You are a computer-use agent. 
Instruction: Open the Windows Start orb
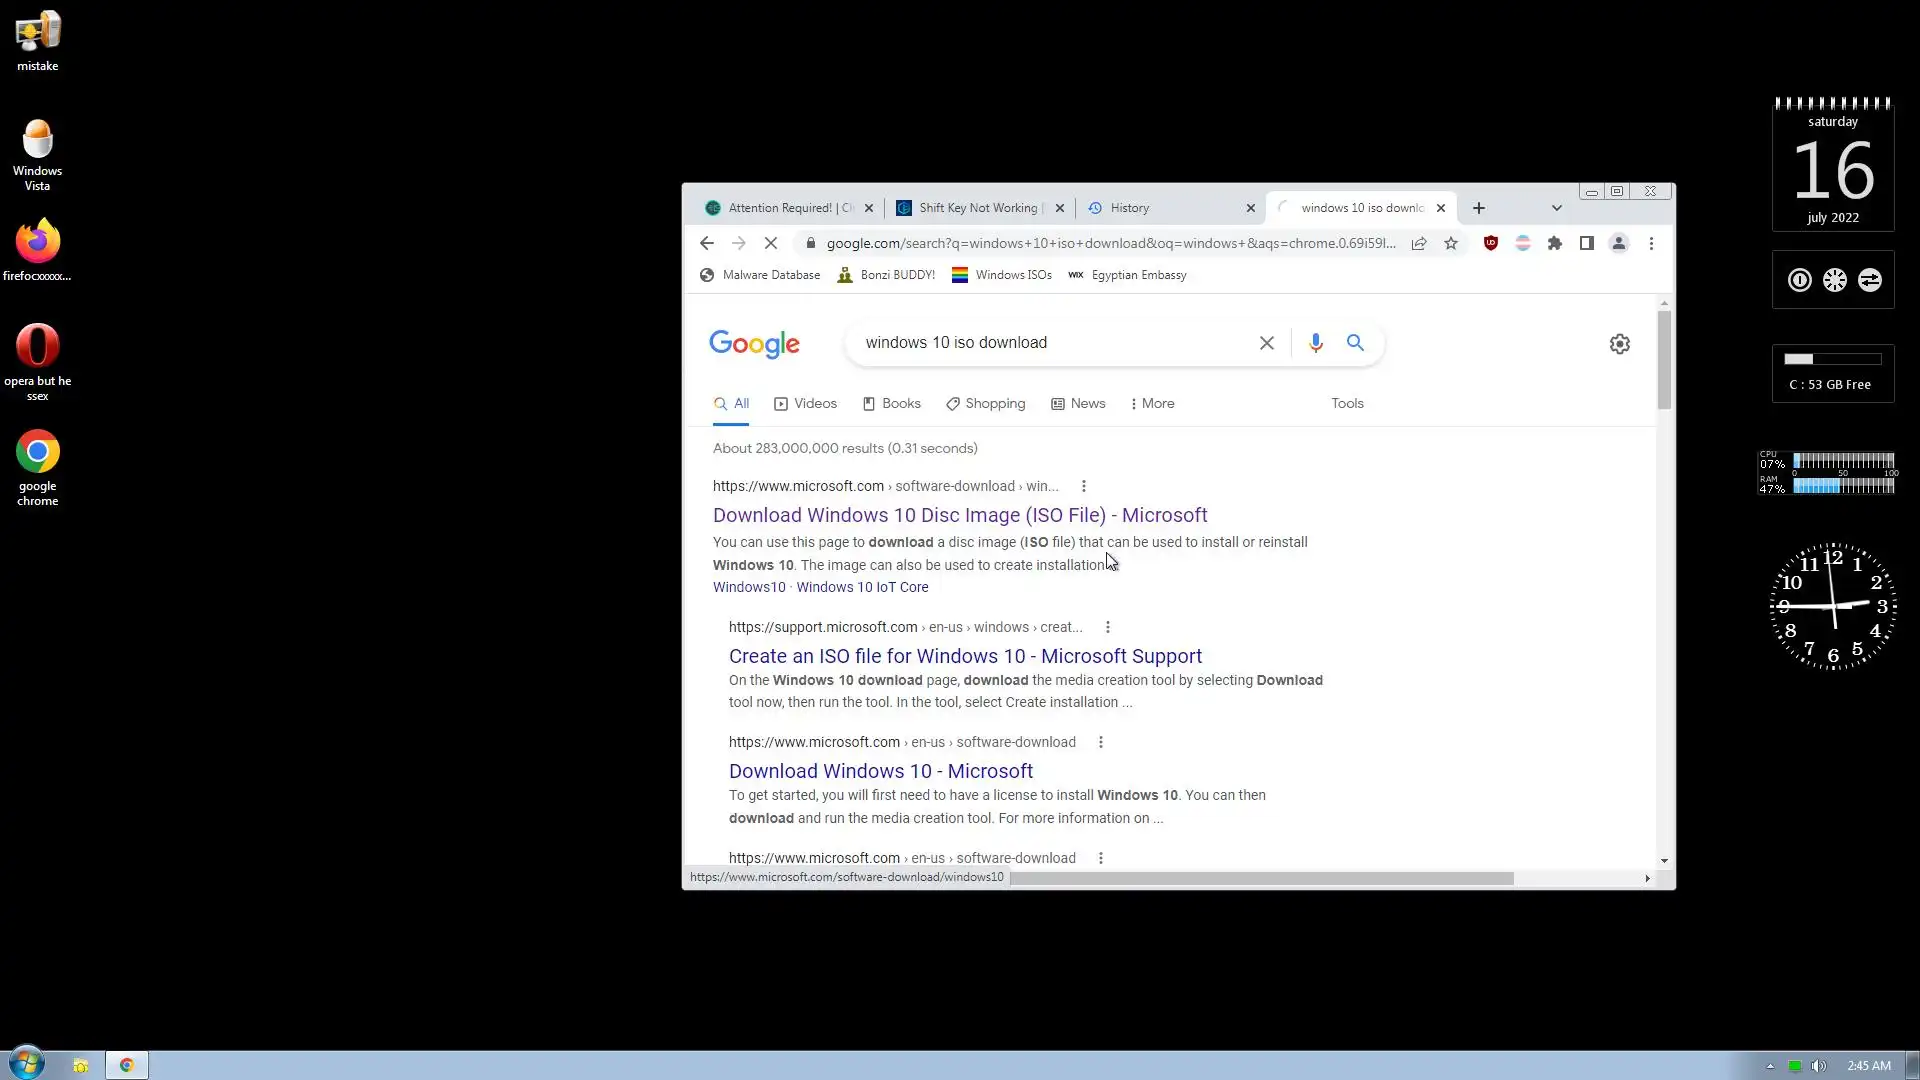(x=27, y=1064)
